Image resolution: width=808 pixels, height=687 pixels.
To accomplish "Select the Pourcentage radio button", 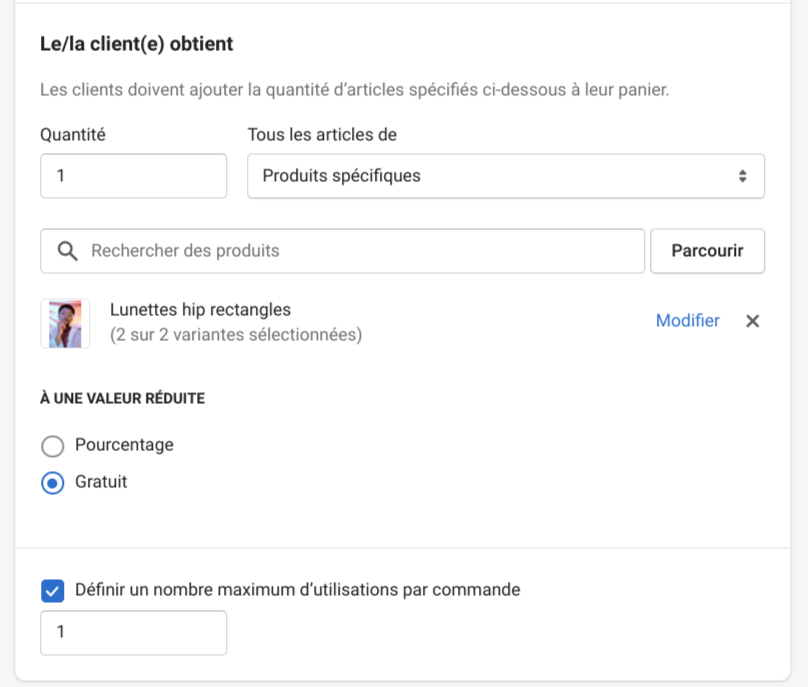I will tap(53, 445).
